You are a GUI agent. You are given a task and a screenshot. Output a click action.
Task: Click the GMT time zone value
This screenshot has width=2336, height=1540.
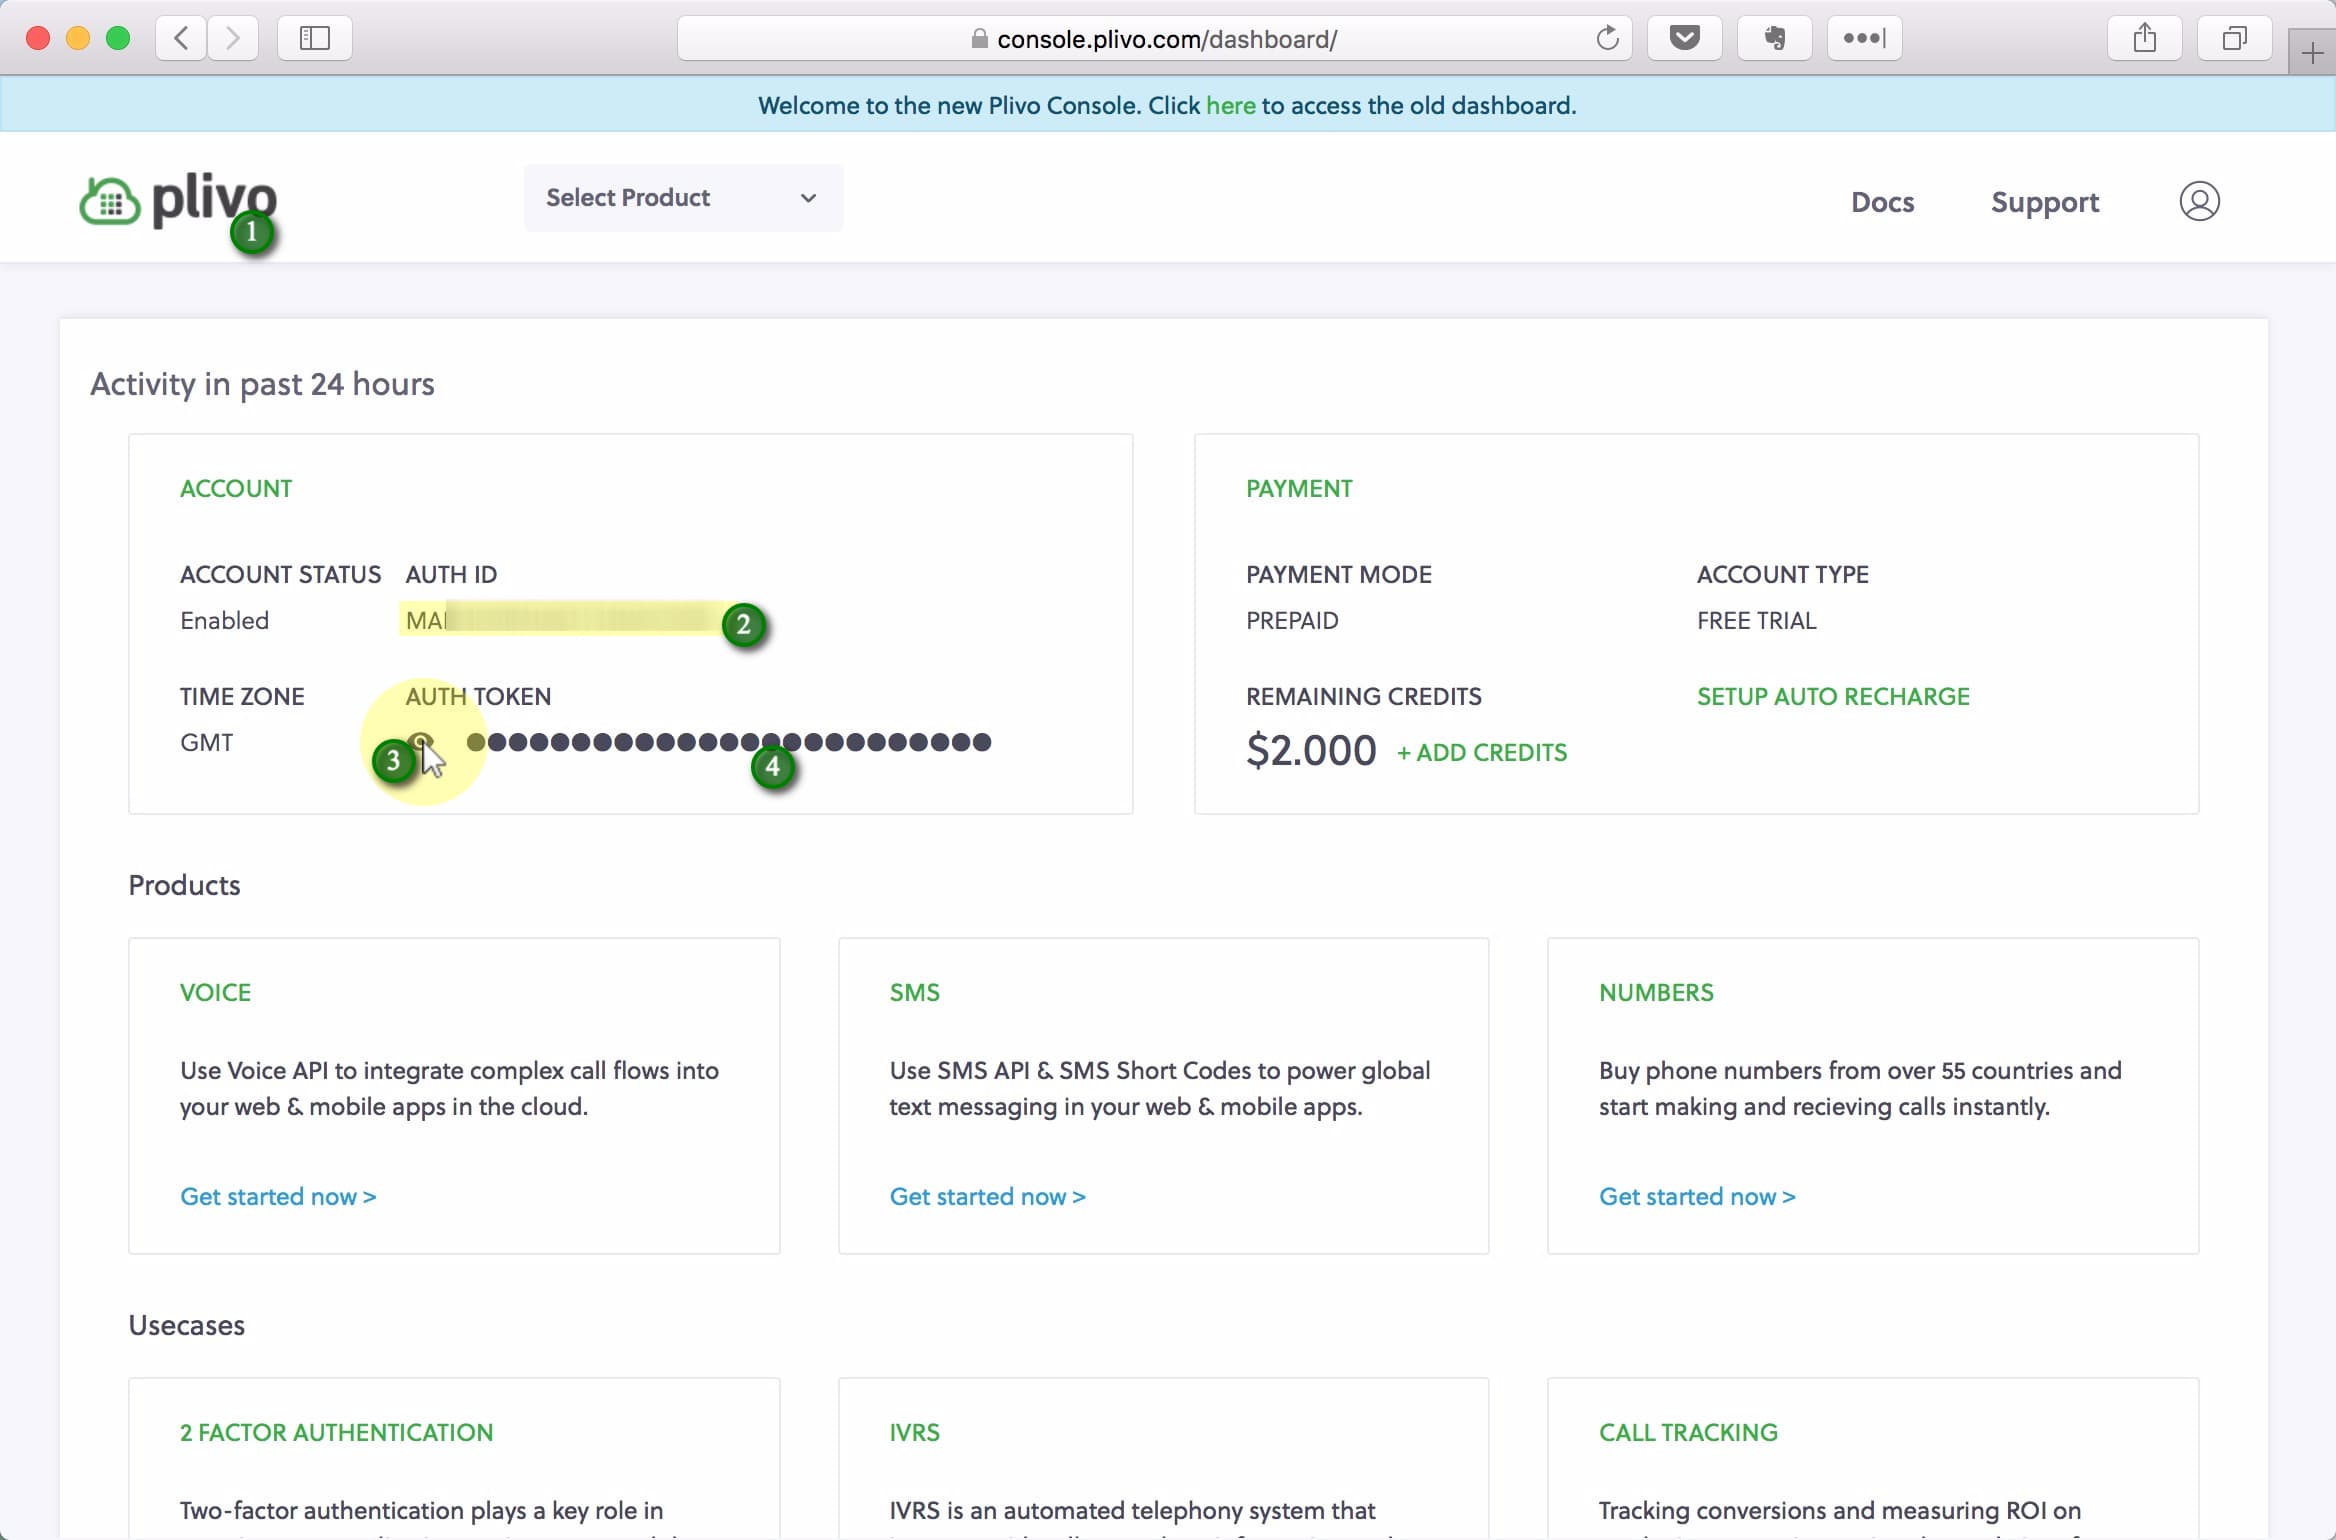(x=207, y=742)
